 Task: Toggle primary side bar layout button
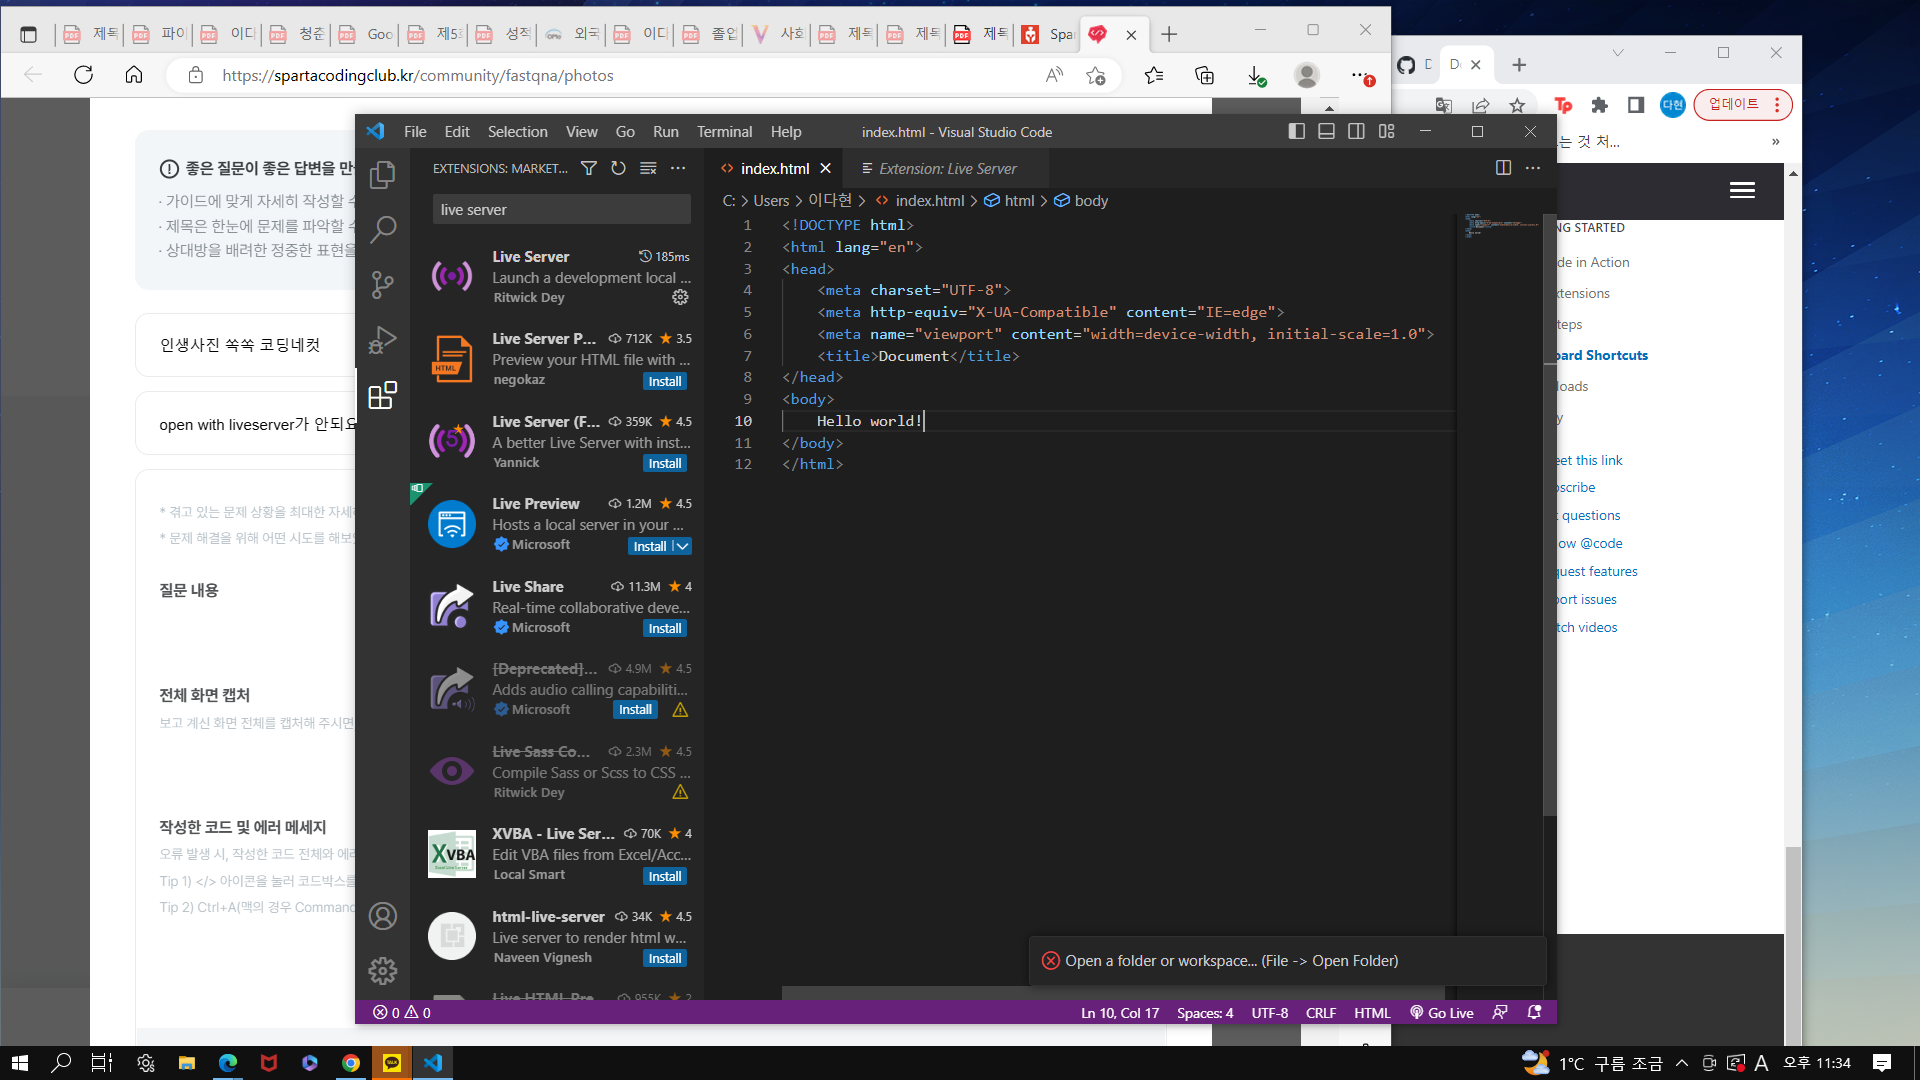[x=1297, y=131]
